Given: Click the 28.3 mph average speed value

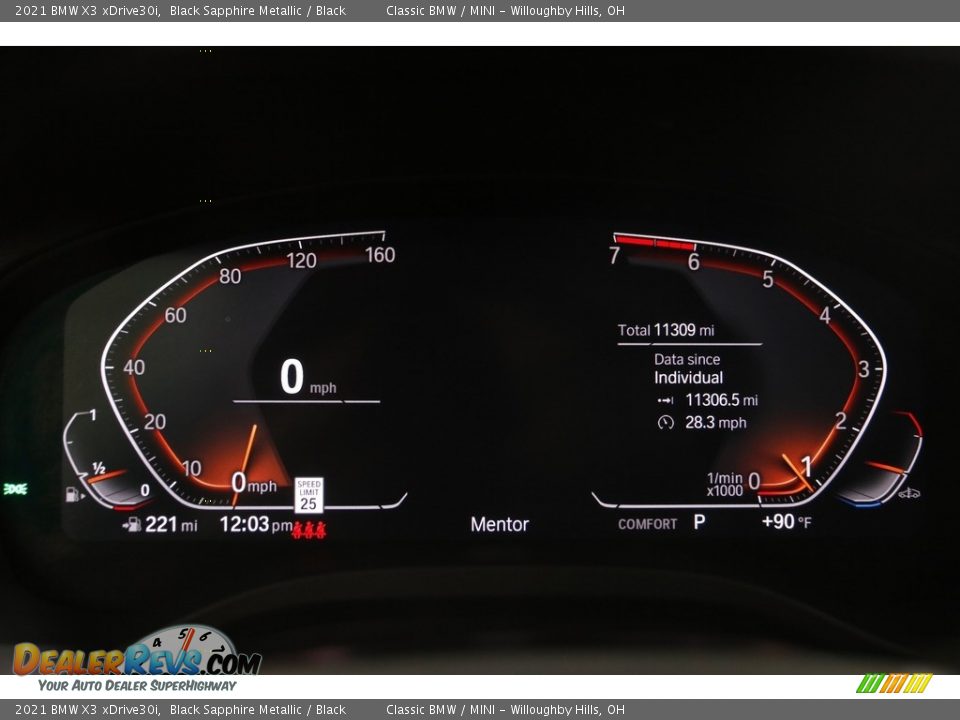Looking at the screenshot, I should (716, 422).
